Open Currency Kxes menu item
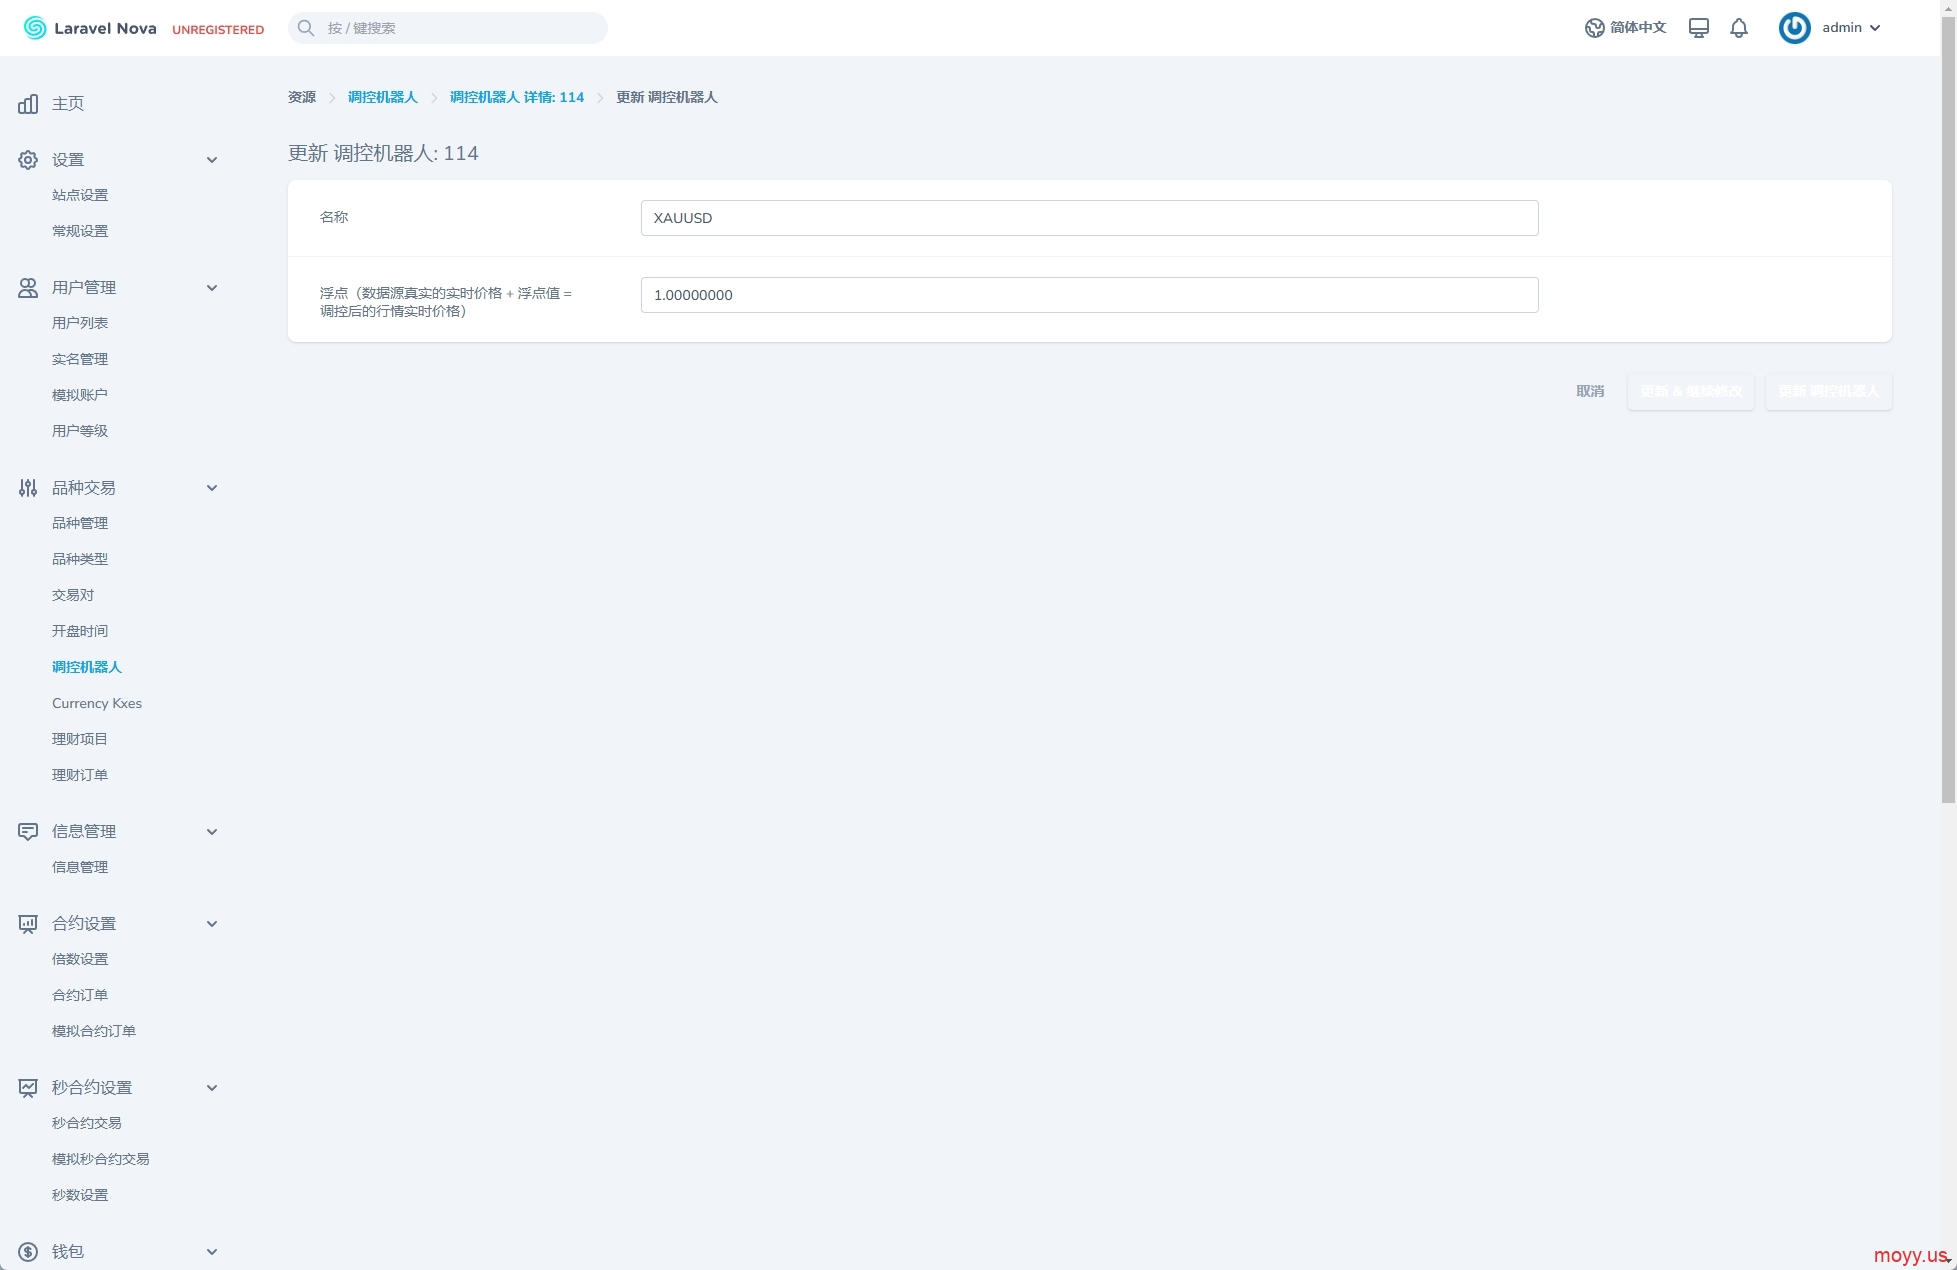Image resolution: width=1957 pixels, height=1270 pixels. pos(97,703)
